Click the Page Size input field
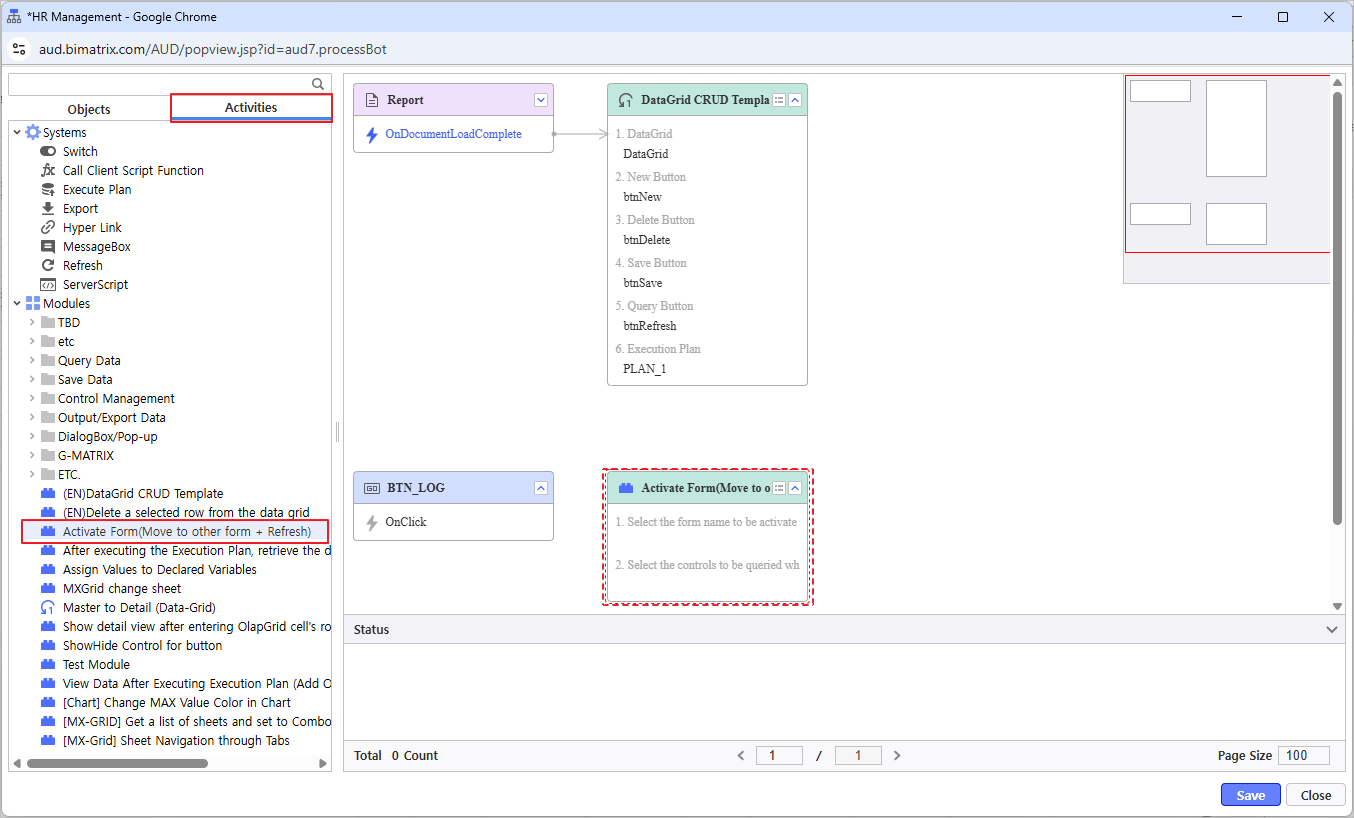Screen dimensions: 1354x818 tap(1303, 755)
